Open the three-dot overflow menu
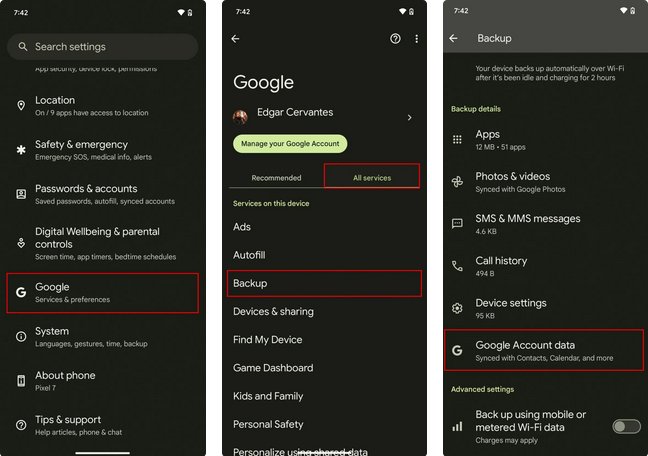Screen dimensions: 648x456 (417, 39)
